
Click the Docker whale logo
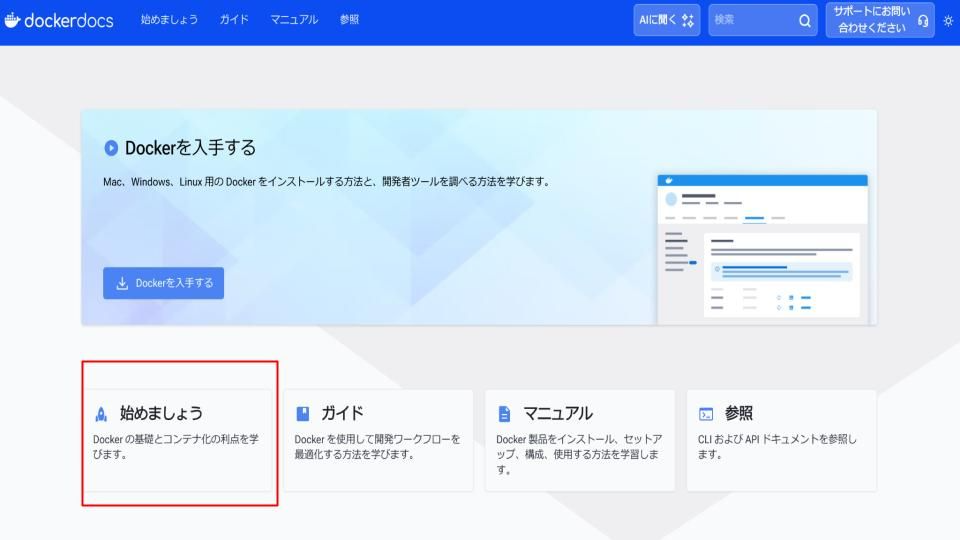[12, 21]
